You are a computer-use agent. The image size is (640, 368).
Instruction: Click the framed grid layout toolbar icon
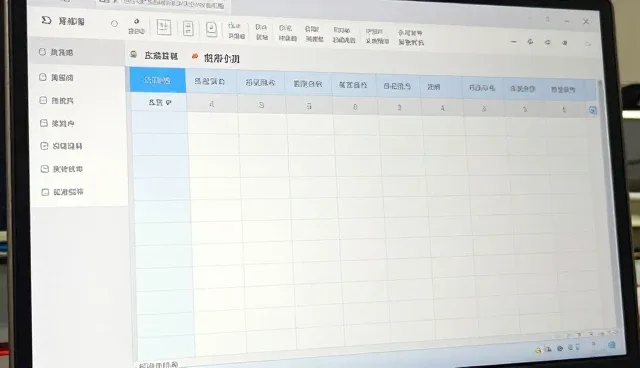[x=164, y=27]
